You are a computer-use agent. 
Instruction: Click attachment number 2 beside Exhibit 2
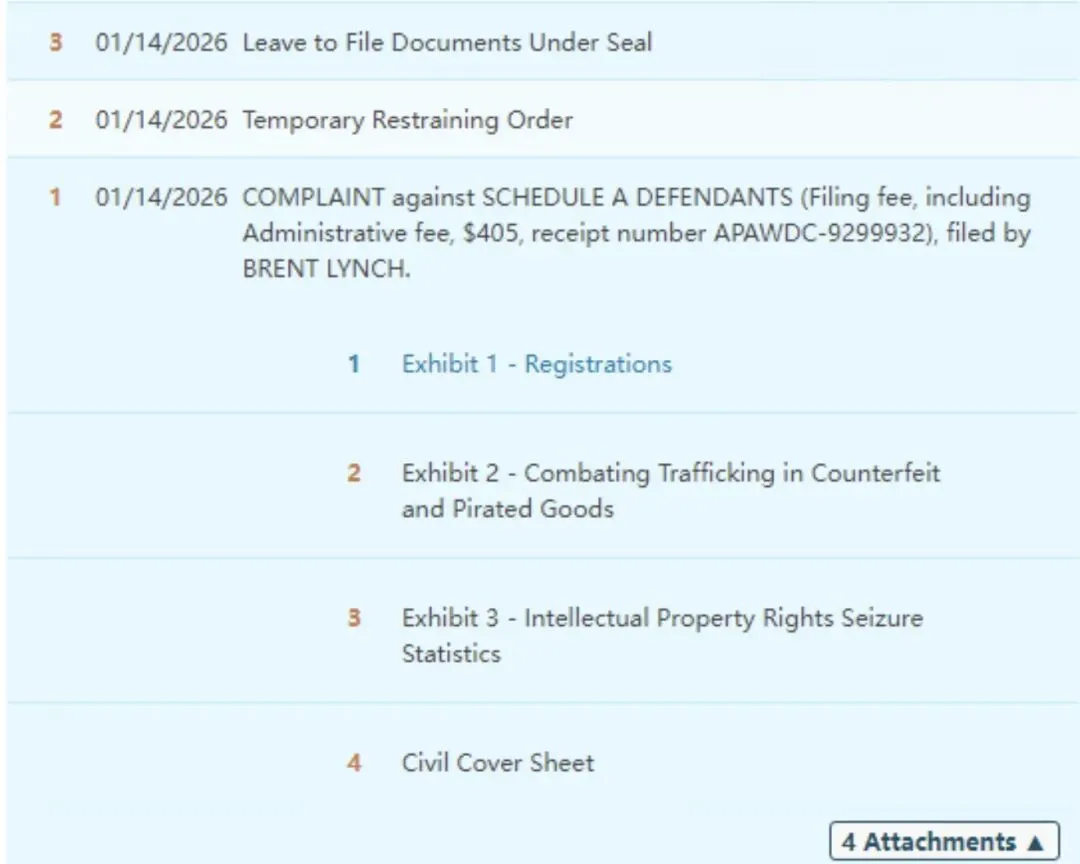point(354,473)
